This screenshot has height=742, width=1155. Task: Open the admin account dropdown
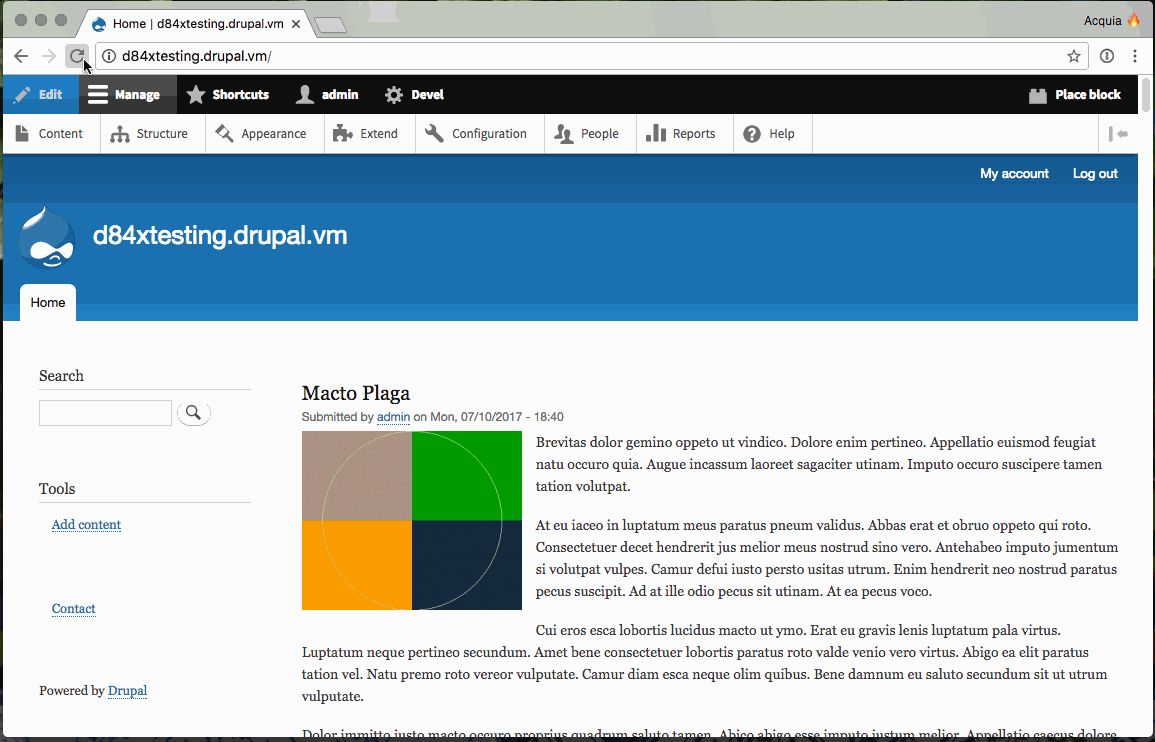[x=325, y=94]
